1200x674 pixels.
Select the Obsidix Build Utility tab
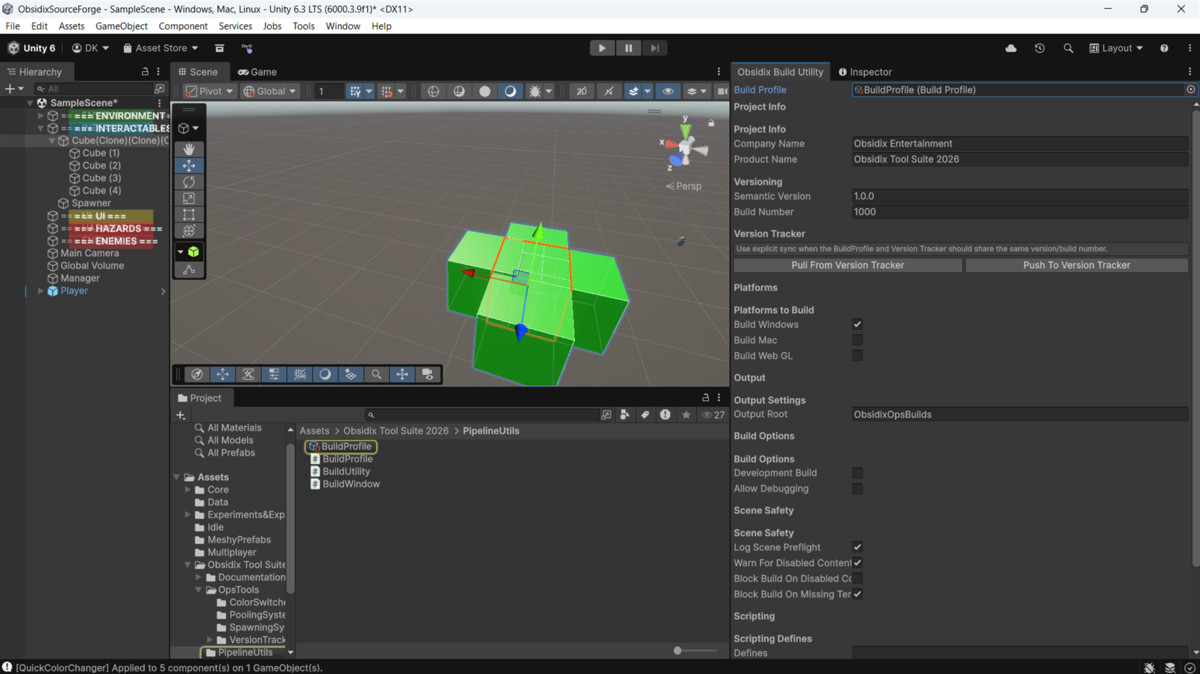tap(780, 72)
